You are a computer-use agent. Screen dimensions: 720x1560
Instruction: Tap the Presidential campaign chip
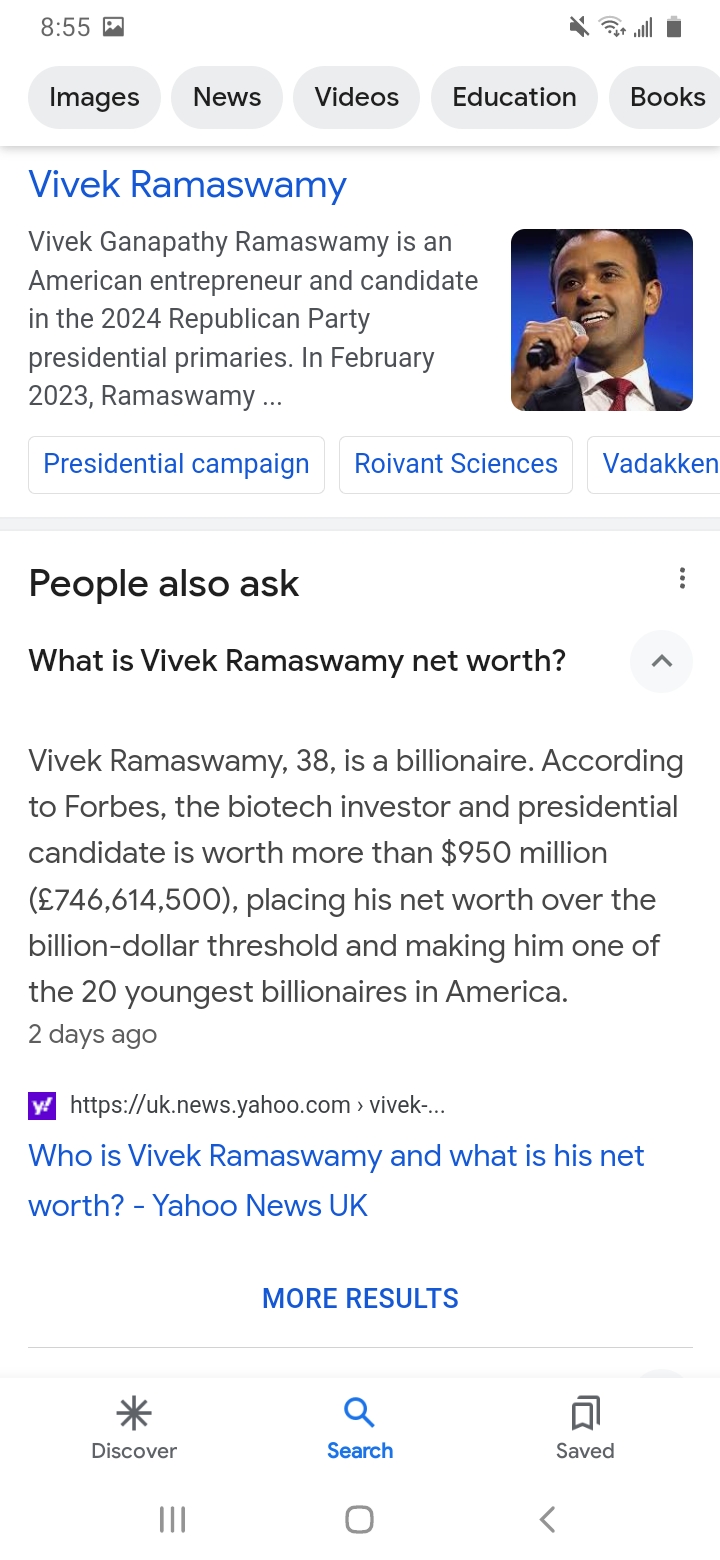pyautogui.click(x=176, y=464)
